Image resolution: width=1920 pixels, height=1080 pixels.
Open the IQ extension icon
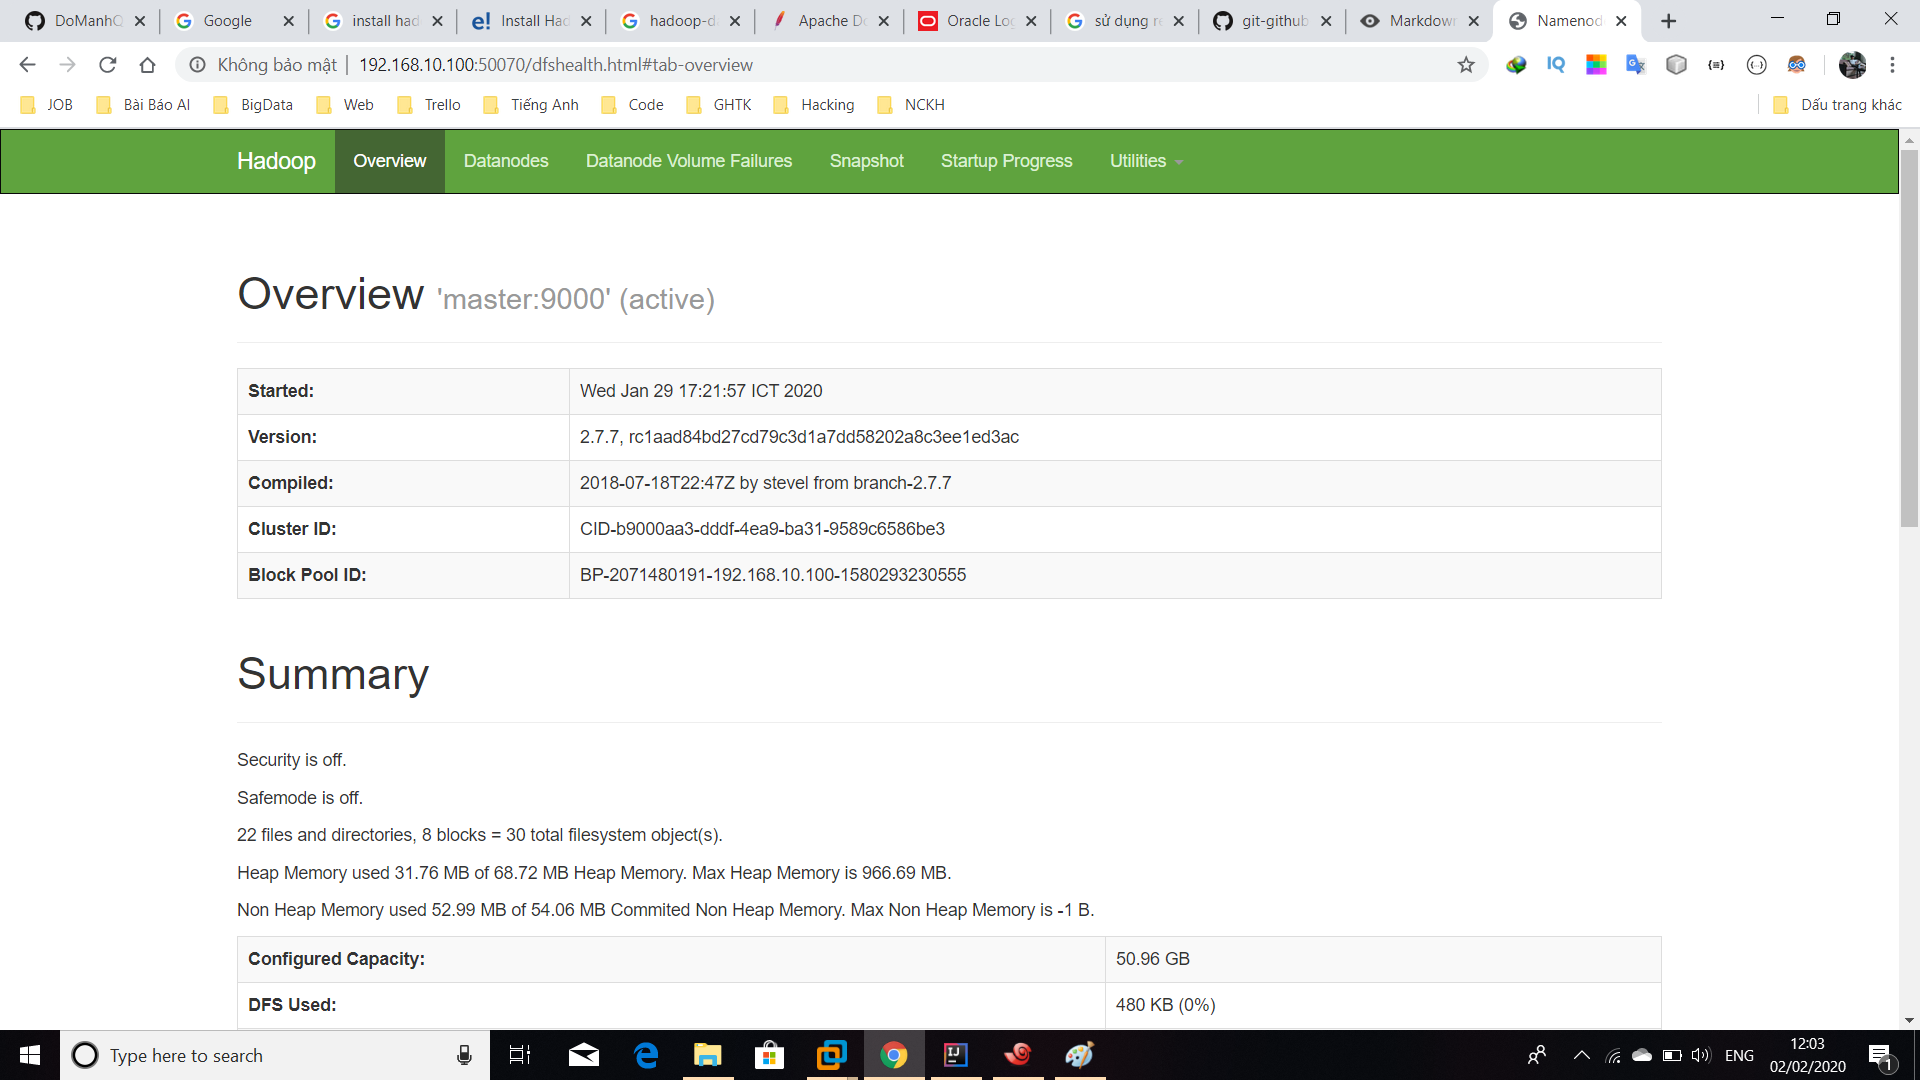(1556, 65)
